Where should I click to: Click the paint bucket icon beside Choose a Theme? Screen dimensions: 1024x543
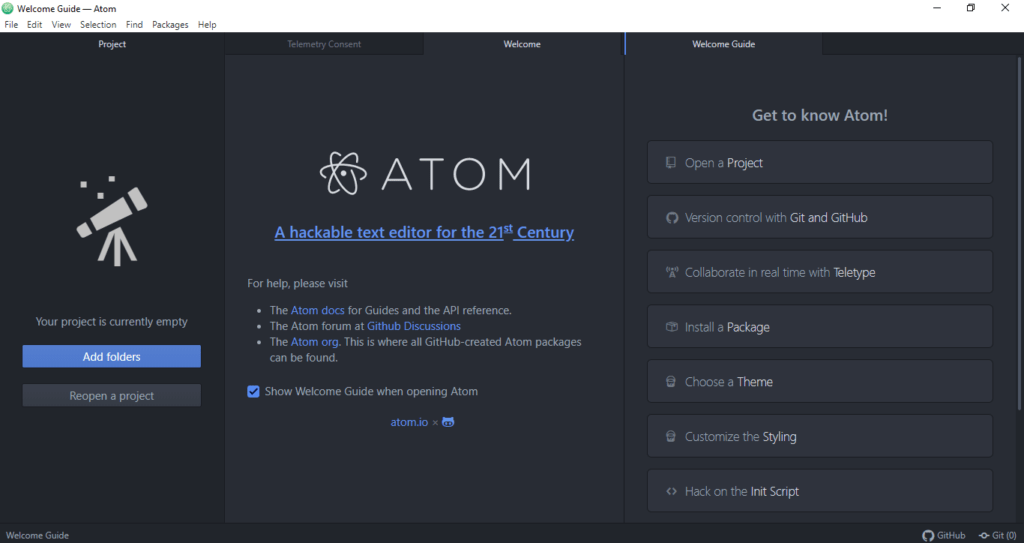click(x=671, y=382)
